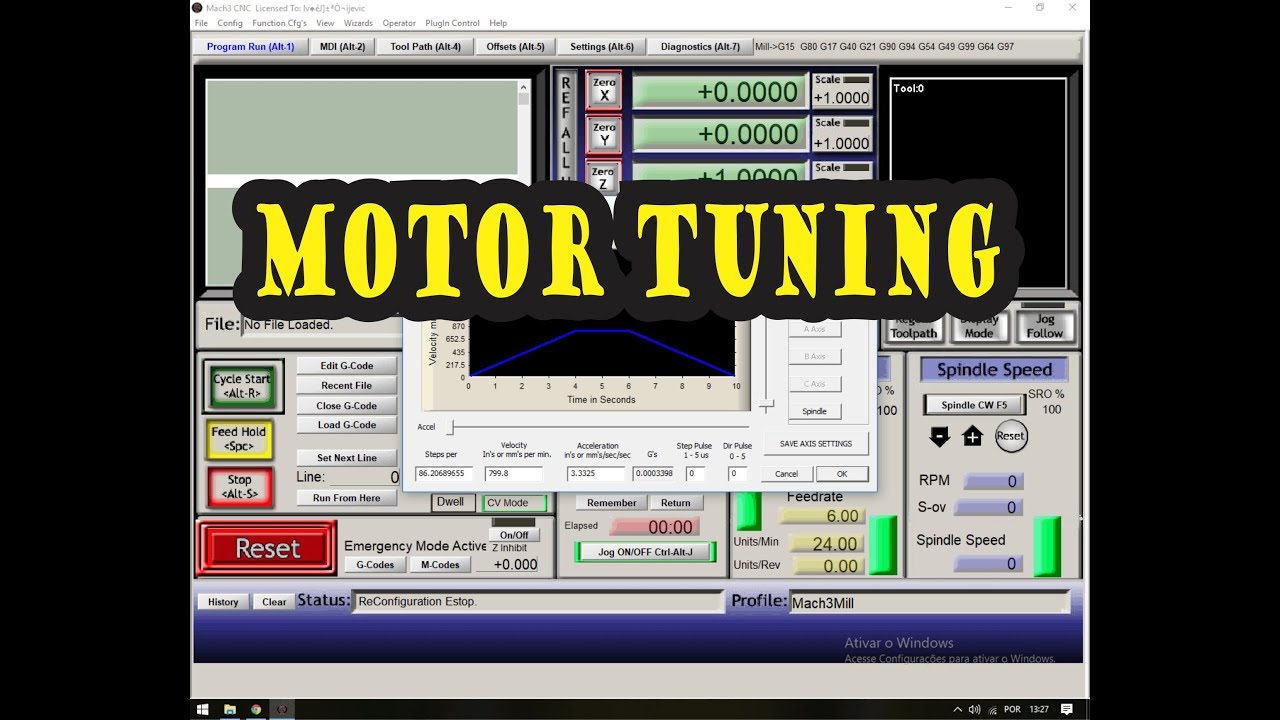Switch to Settings tab

[x=602, y=46]
